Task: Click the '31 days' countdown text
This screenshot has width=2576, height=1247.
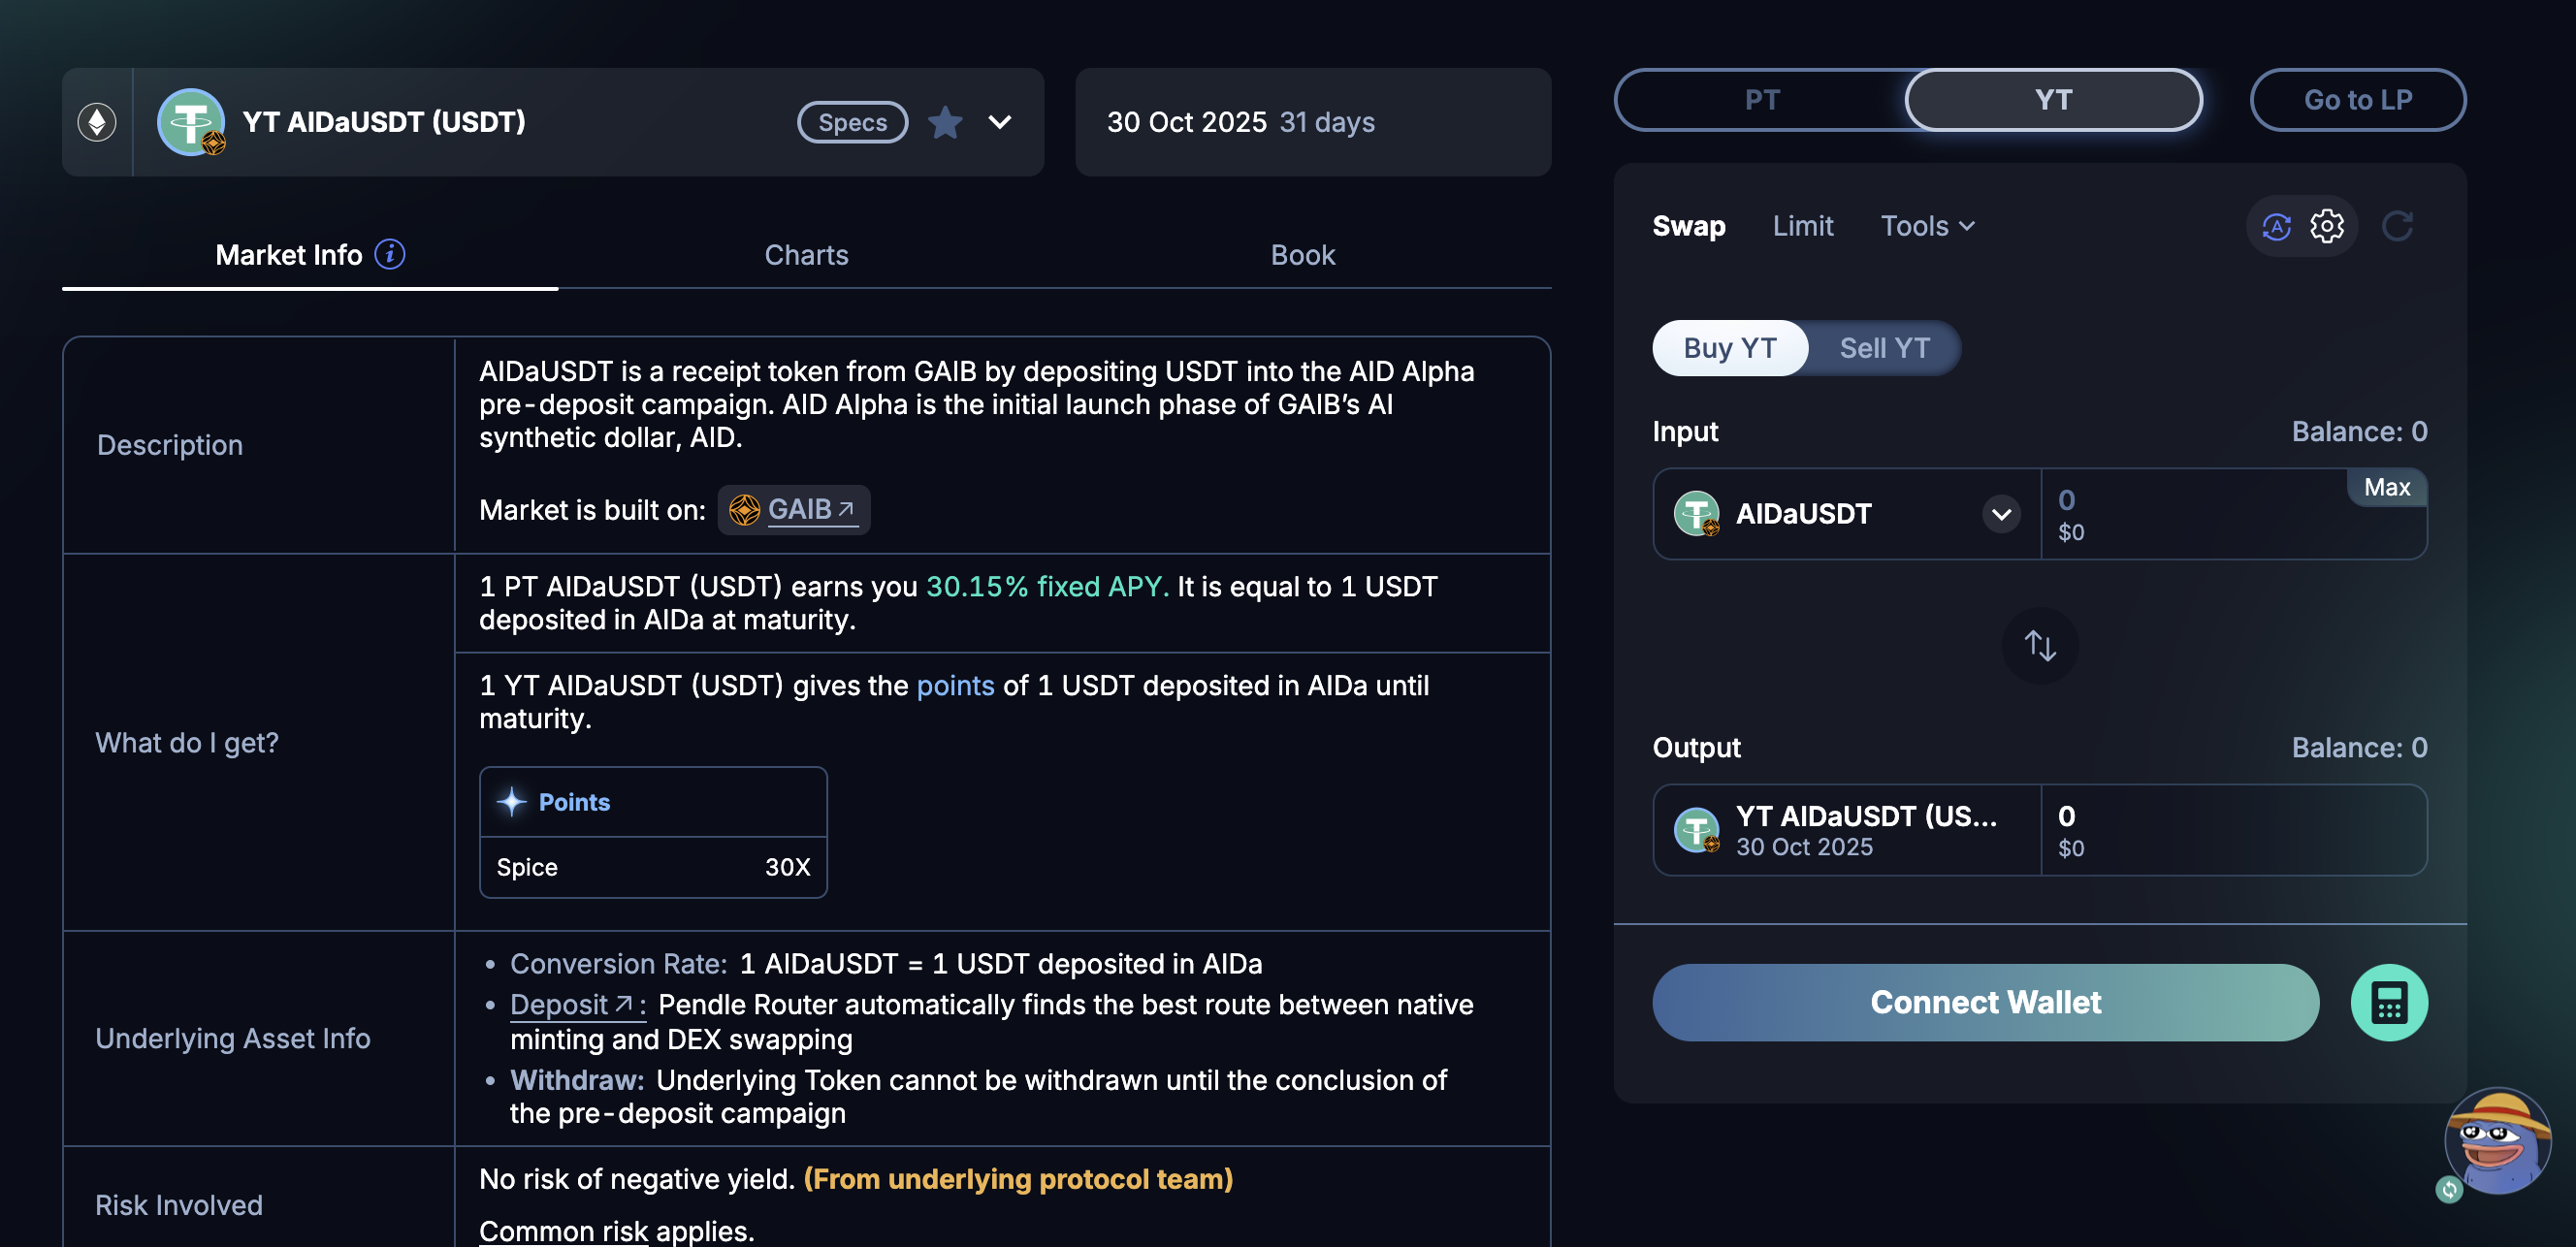Action: coord(1327,122)
